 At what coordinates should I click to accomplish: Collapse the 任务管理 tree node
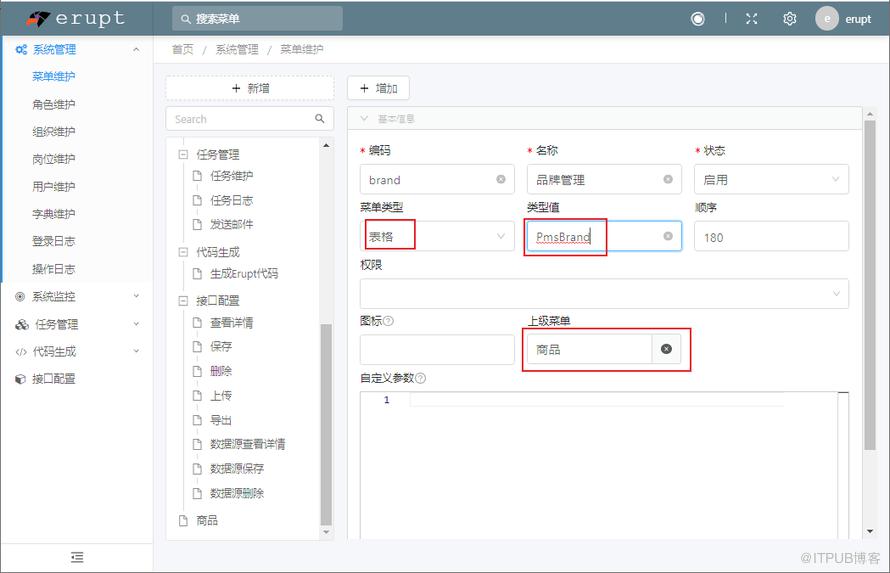183,154
